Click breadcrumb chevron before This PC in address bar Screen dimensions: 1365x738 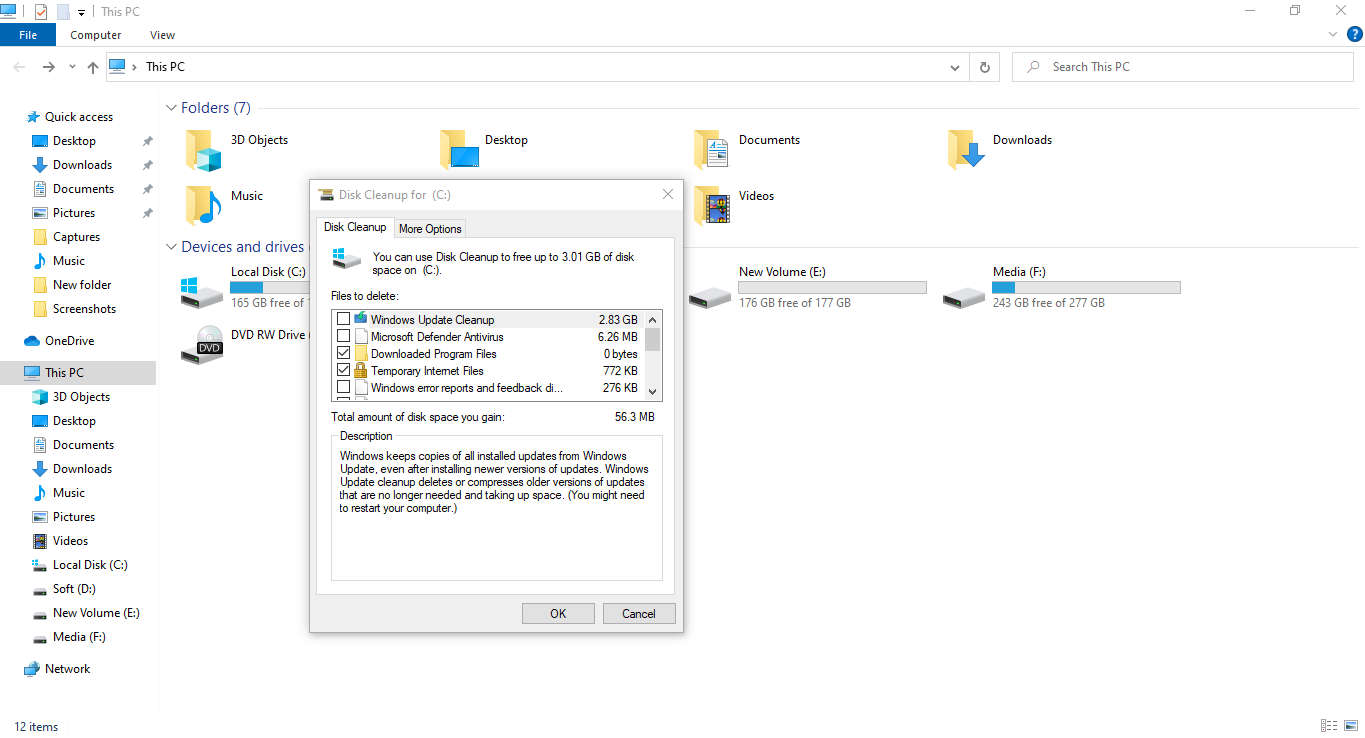[135, 67]
